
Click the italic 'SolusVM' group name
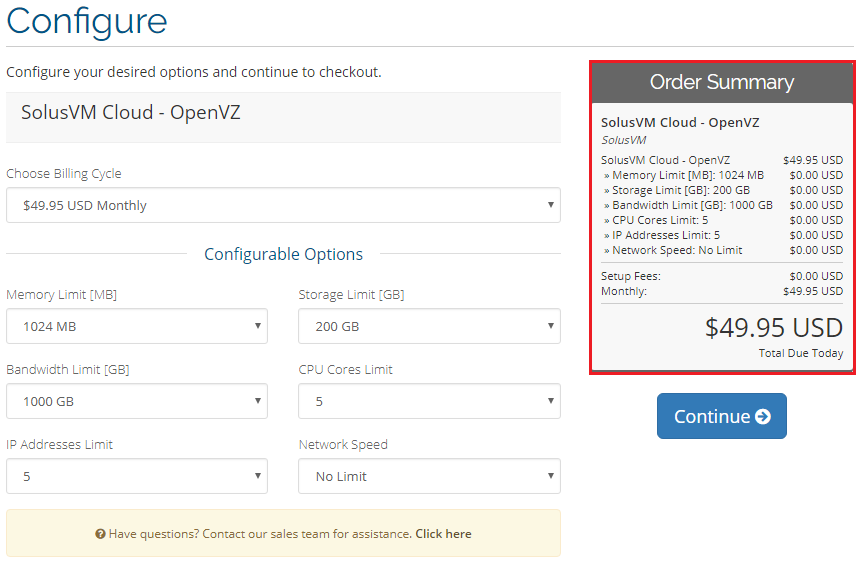point(624,140)
